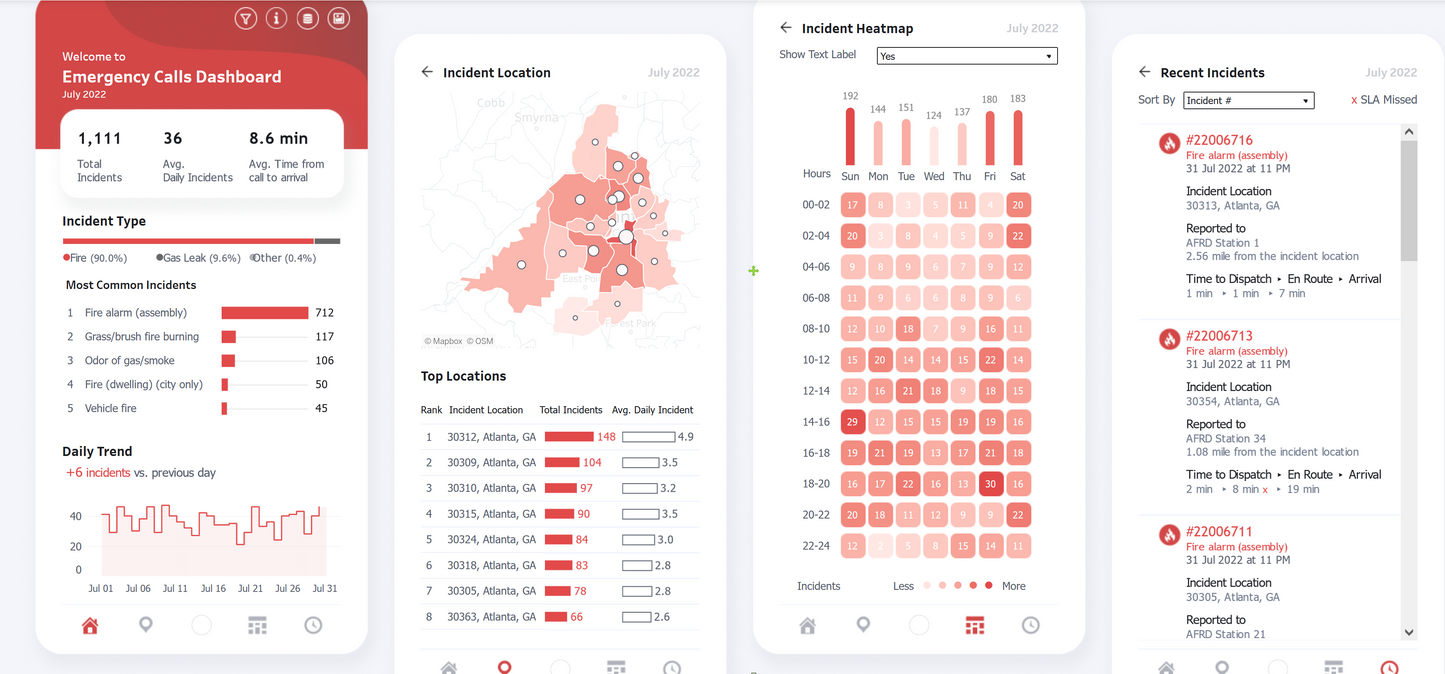Tap the empty circle nav icon on main dashboard
The height and width of the screenshot is (674, 1445).
(x=201, y=626)
